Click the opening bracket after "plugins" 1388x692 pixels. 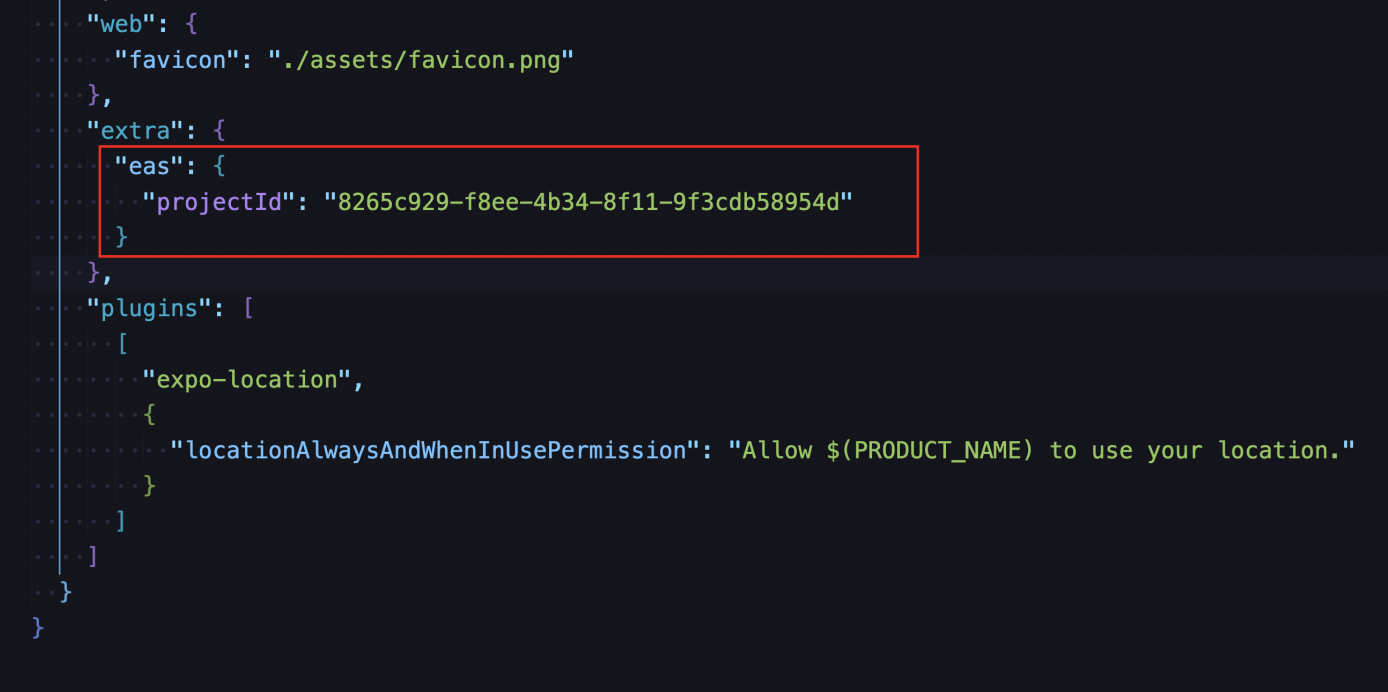[x=248, y=308]
